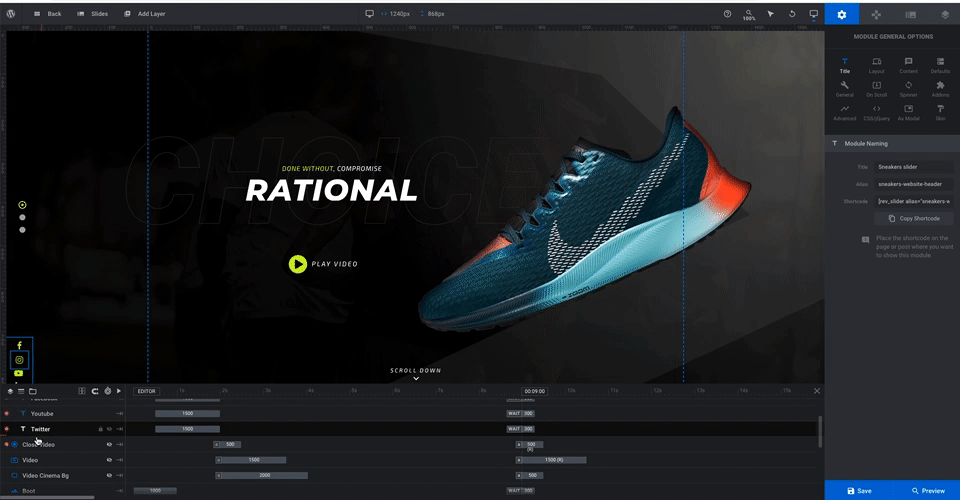960x500 pixels.
Task: Click the 00:09:00 timeline time marker
Action: 534,391
